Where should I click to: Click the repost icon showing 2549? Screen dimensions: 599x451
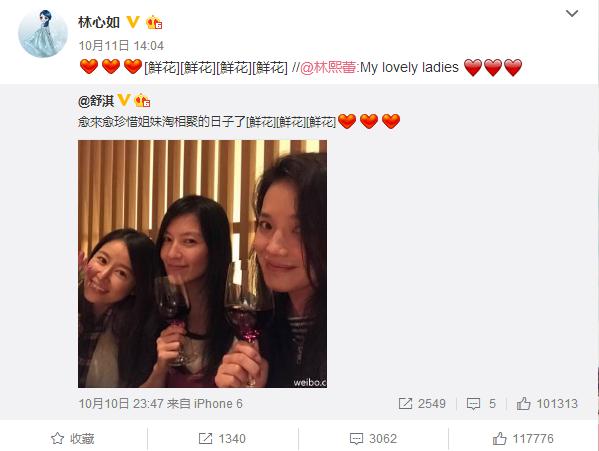(422, 404)
